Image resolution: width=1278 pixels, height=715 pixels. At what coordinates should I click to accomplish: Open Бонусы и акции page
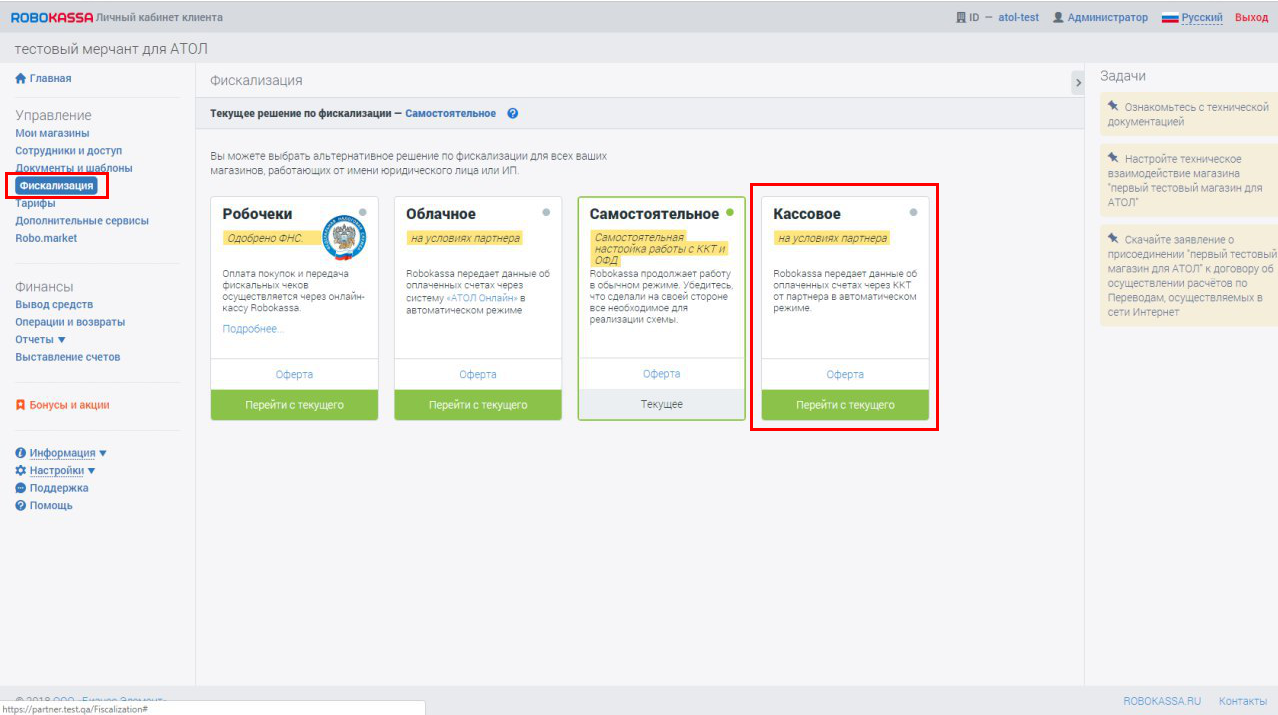point(69,405)
